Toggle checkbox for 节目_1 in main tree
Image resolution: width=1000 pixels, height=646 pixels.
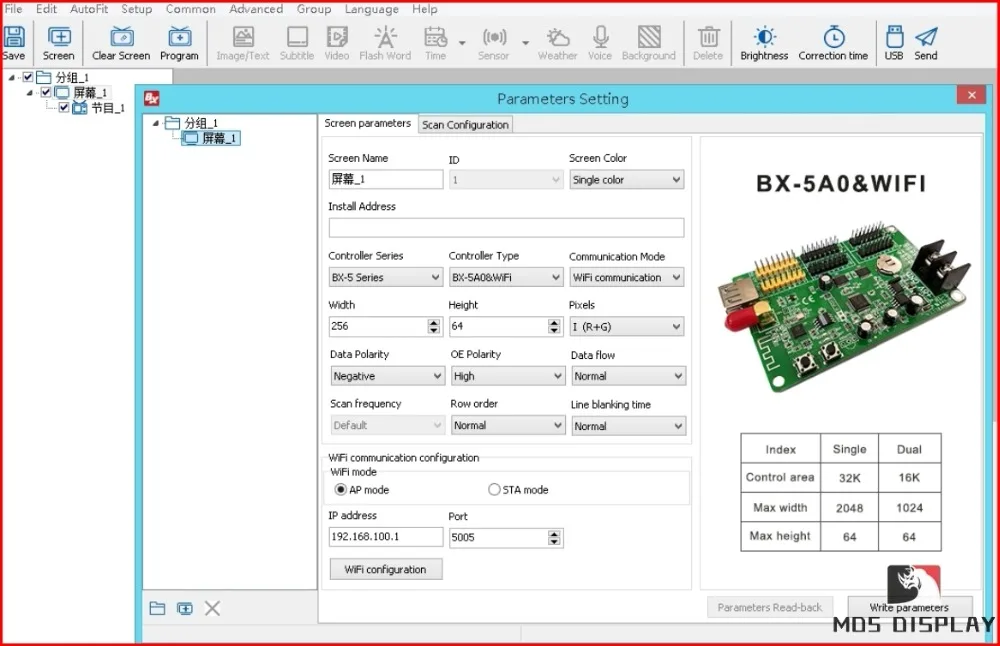coord(64,108)
